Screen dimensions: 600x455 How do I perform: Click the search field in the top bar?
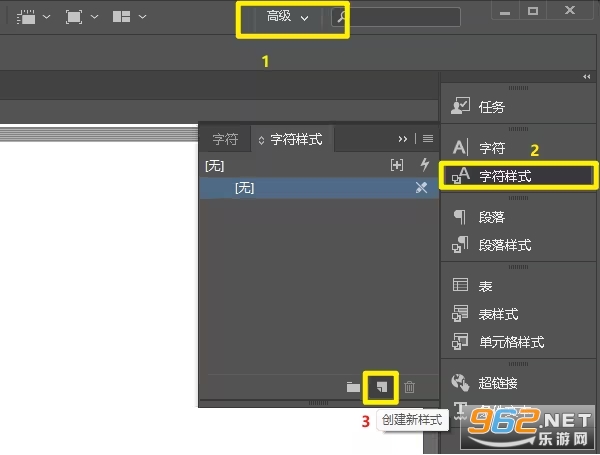(396, 17)
